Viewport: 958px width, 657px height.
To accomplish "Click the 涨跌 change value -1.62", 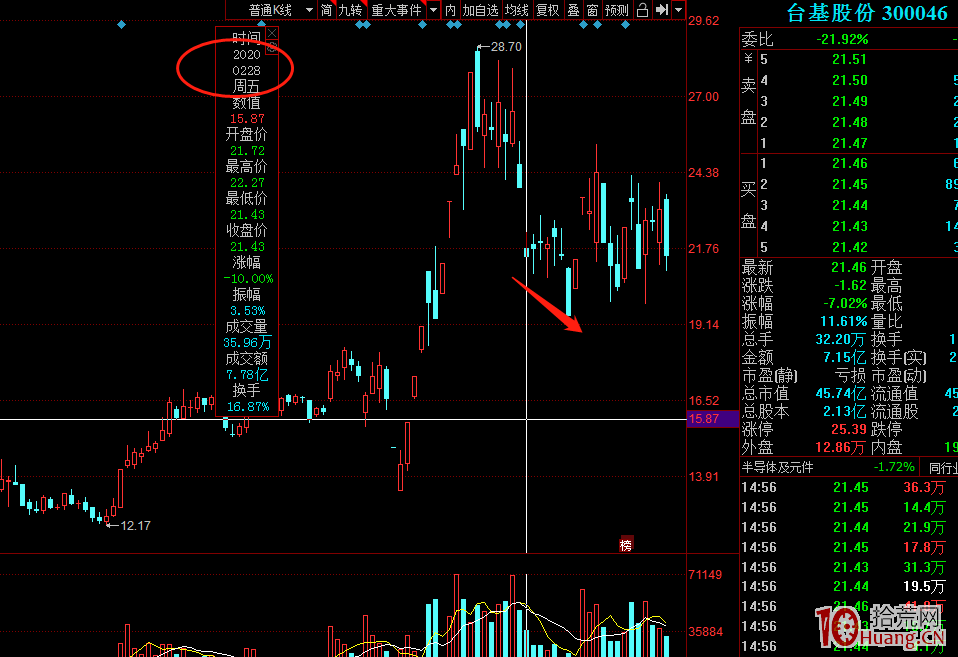I will coord(850,285).
